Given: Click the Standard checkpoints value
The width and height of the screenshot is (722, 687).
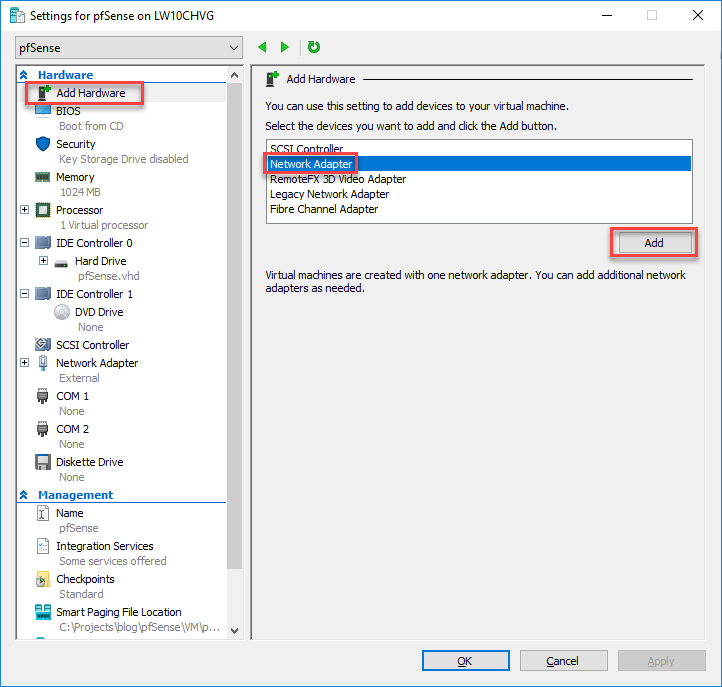Looking at the screenshot, I should 81,594.
